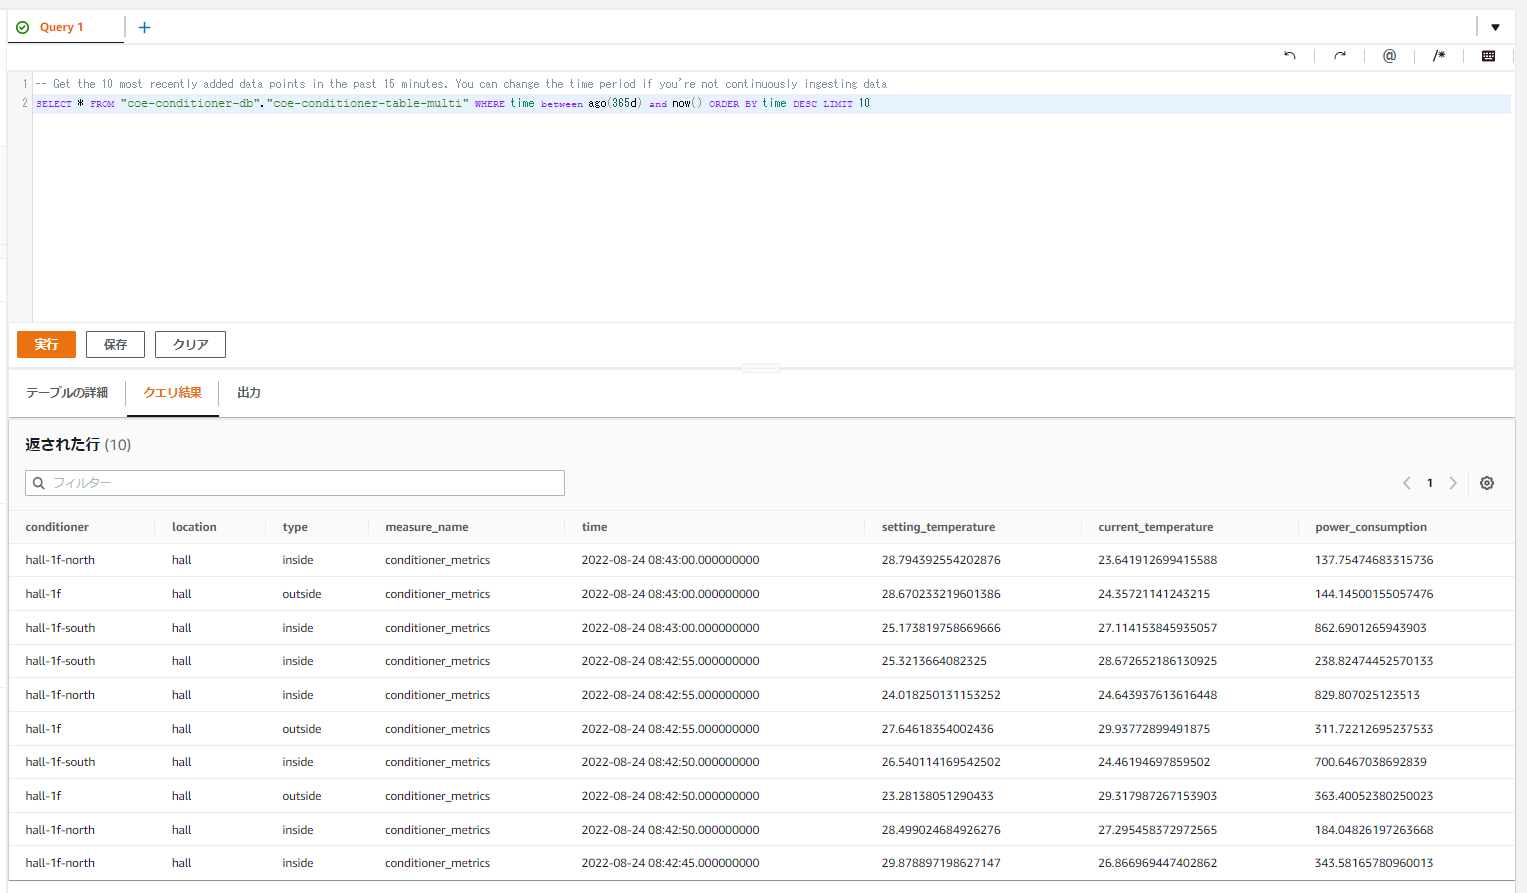Go to previous results page chevron
Image resolution: width=1527 pixels, height=893 pixels.
pos(1407,483)
